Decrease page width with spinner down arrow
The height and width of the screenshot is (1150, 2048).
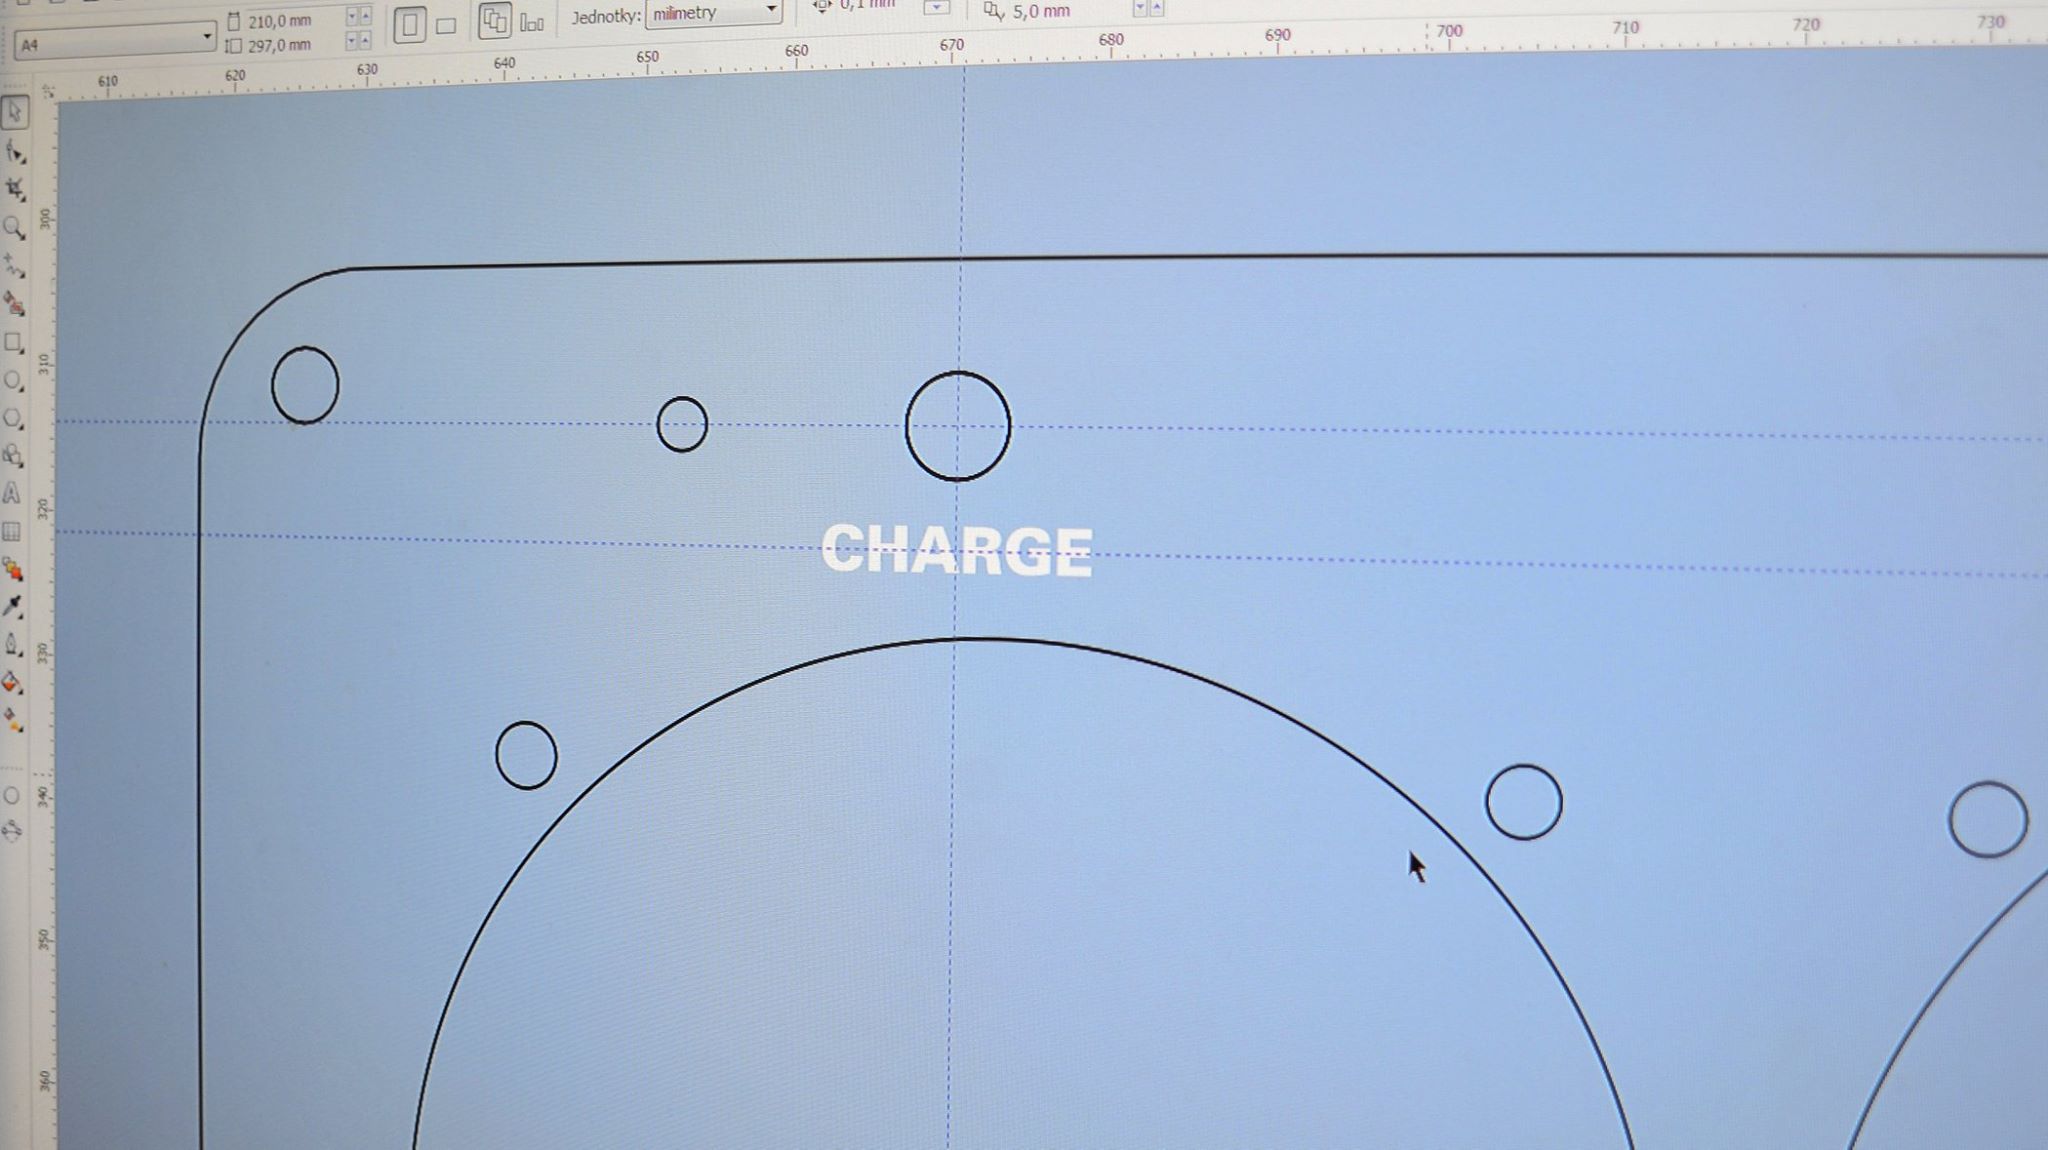click(x=352, y=17)
